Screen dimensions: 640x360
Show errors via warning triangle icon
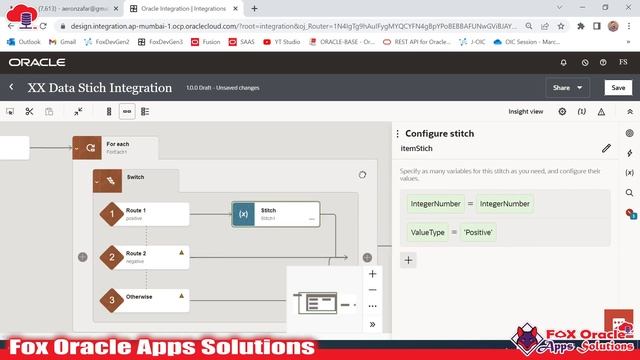pyautogui.click(x=601, y=111)
